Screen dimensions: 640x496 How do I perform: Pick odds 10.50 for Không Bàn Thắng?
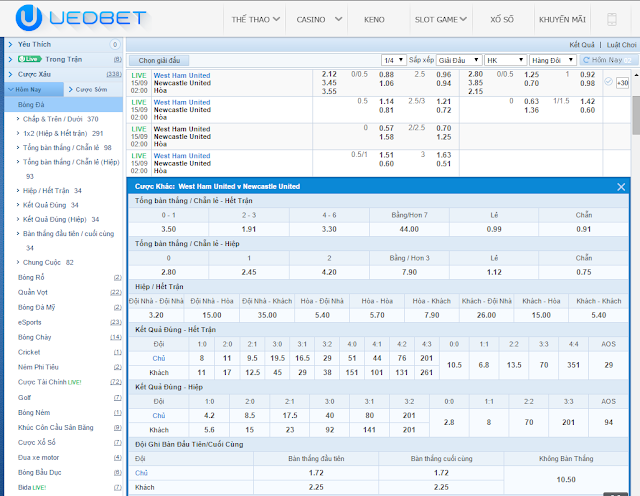(x=566, y=479)
